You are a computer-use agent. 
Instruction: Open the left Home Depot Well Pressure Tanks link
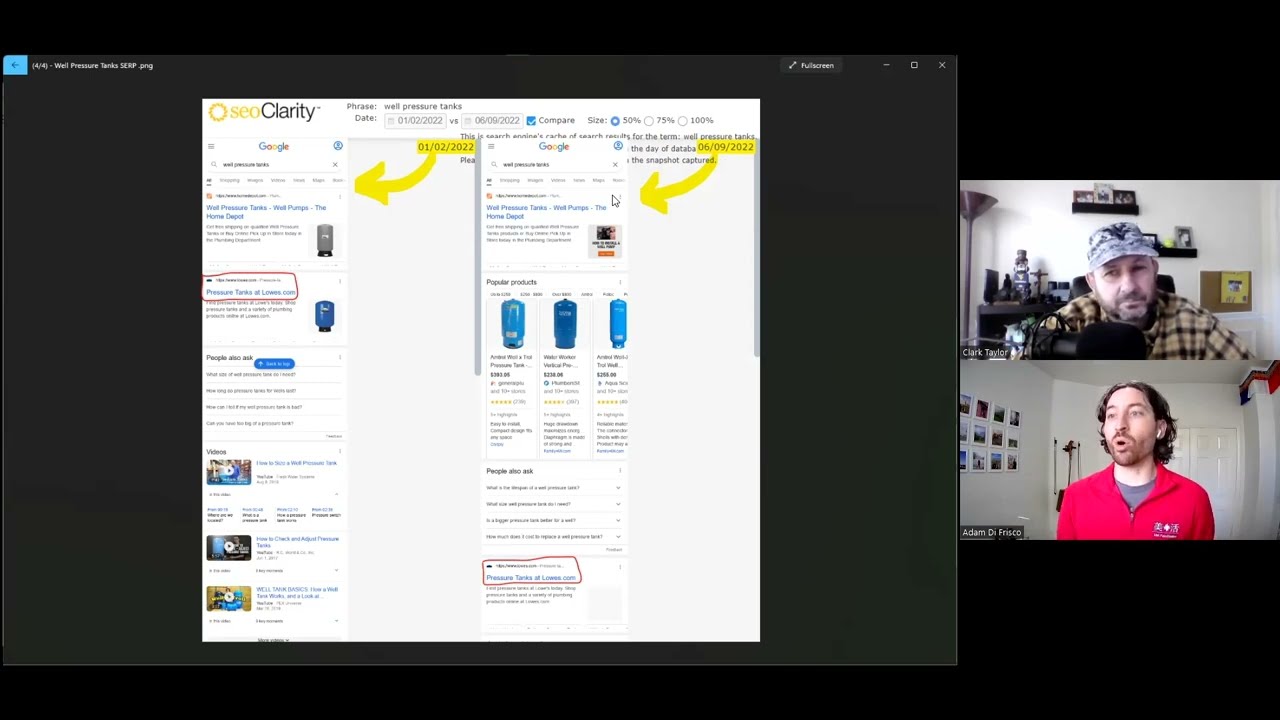click(266, 212)
